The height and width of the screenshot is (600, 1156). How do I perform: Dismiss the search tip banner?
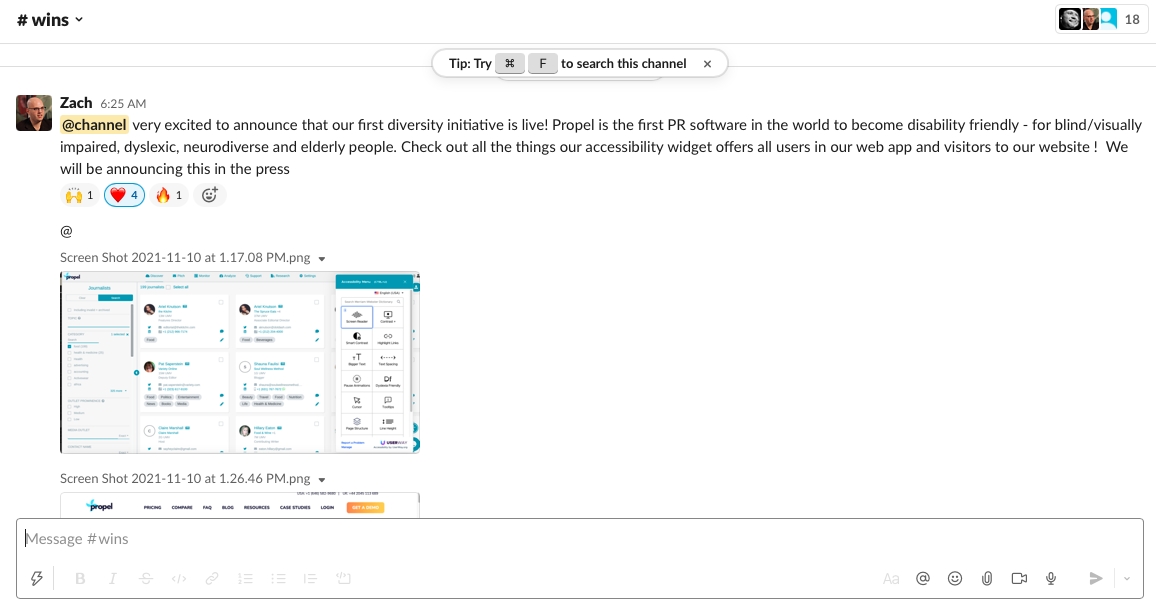(x=707, y=63)
